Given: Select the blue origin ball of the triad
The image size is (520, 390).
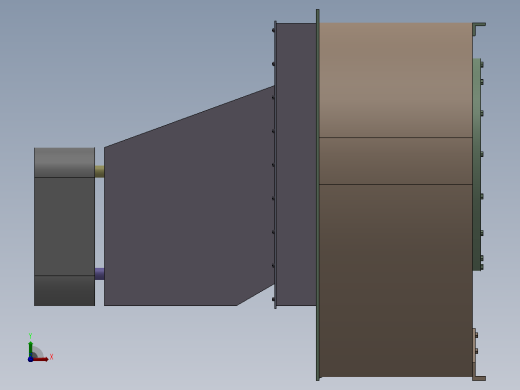Looking at the screenshot, I should coord(30,359).
